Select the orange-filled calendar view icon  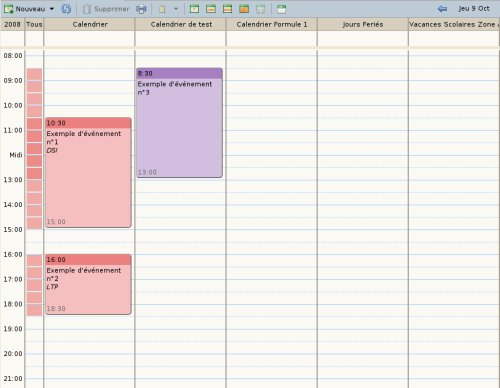coord(244,9)
